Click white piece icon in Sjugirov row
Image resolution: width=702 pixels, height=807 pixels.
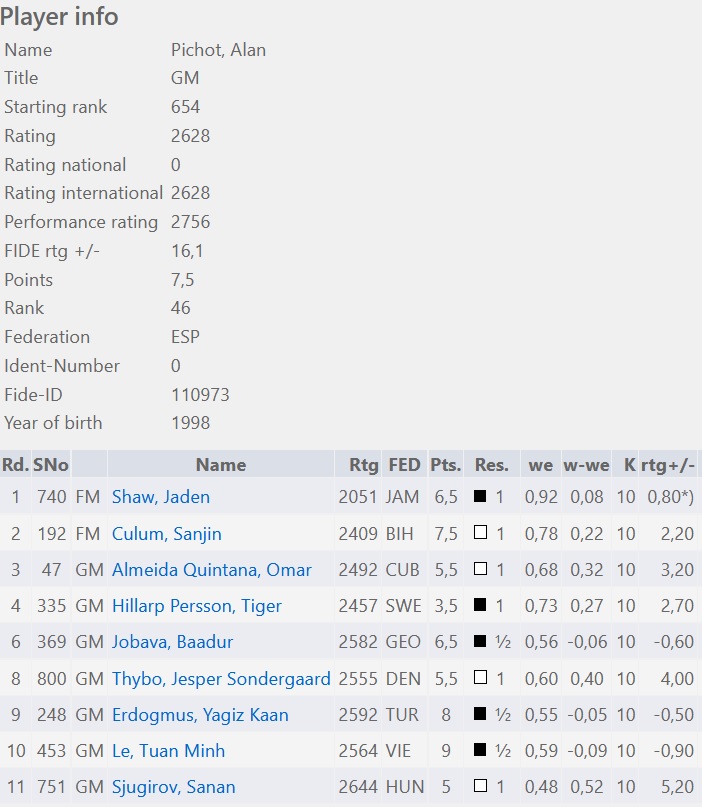480,785
